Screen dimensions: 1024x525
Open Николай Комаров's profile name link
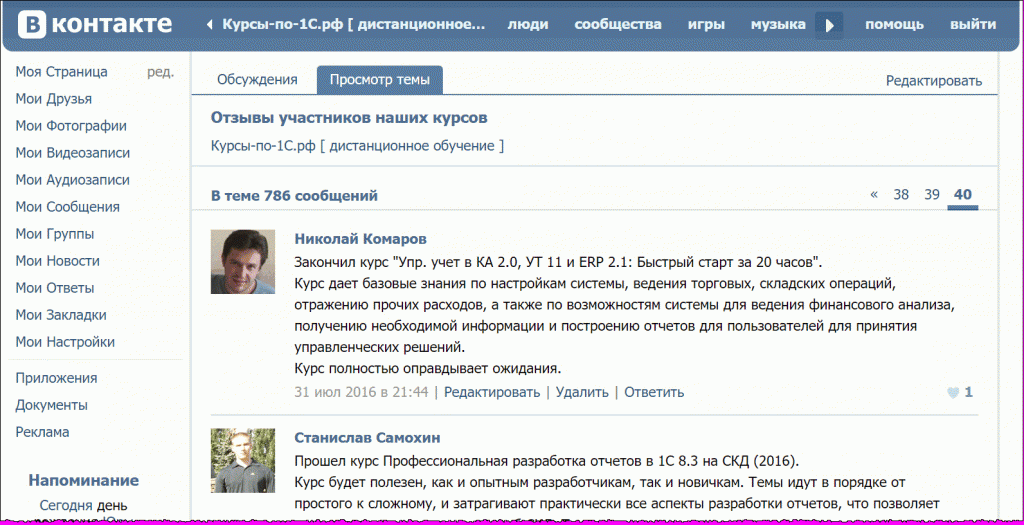[360, 238]
